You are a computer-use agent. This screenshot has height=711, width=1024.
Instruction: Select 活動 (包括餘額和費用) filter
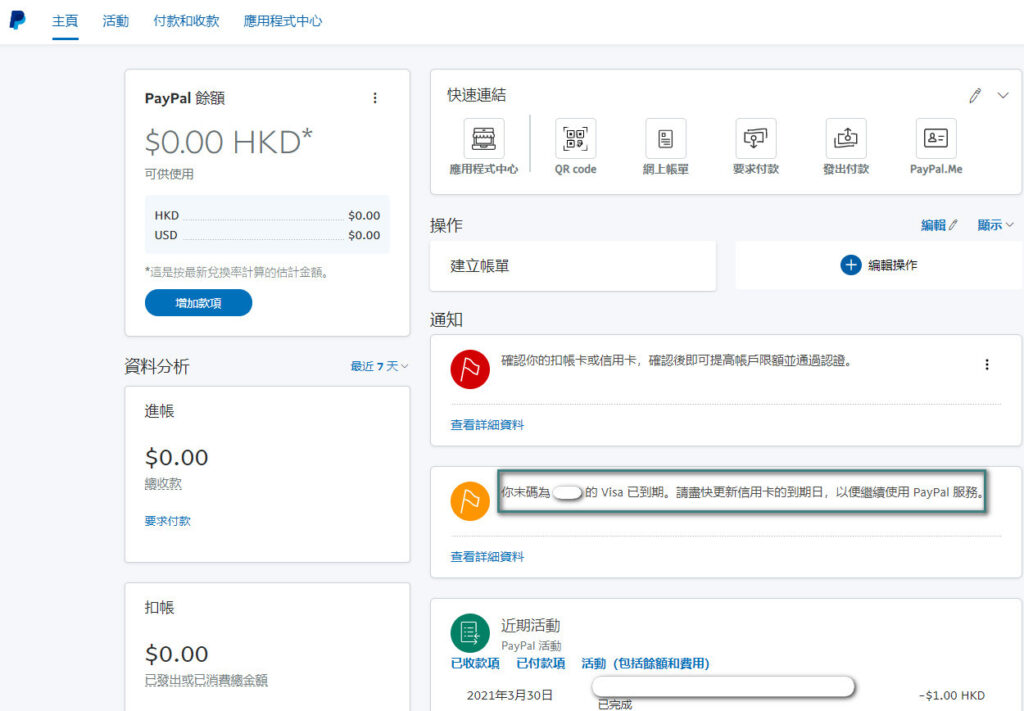[x=645, y=663]
